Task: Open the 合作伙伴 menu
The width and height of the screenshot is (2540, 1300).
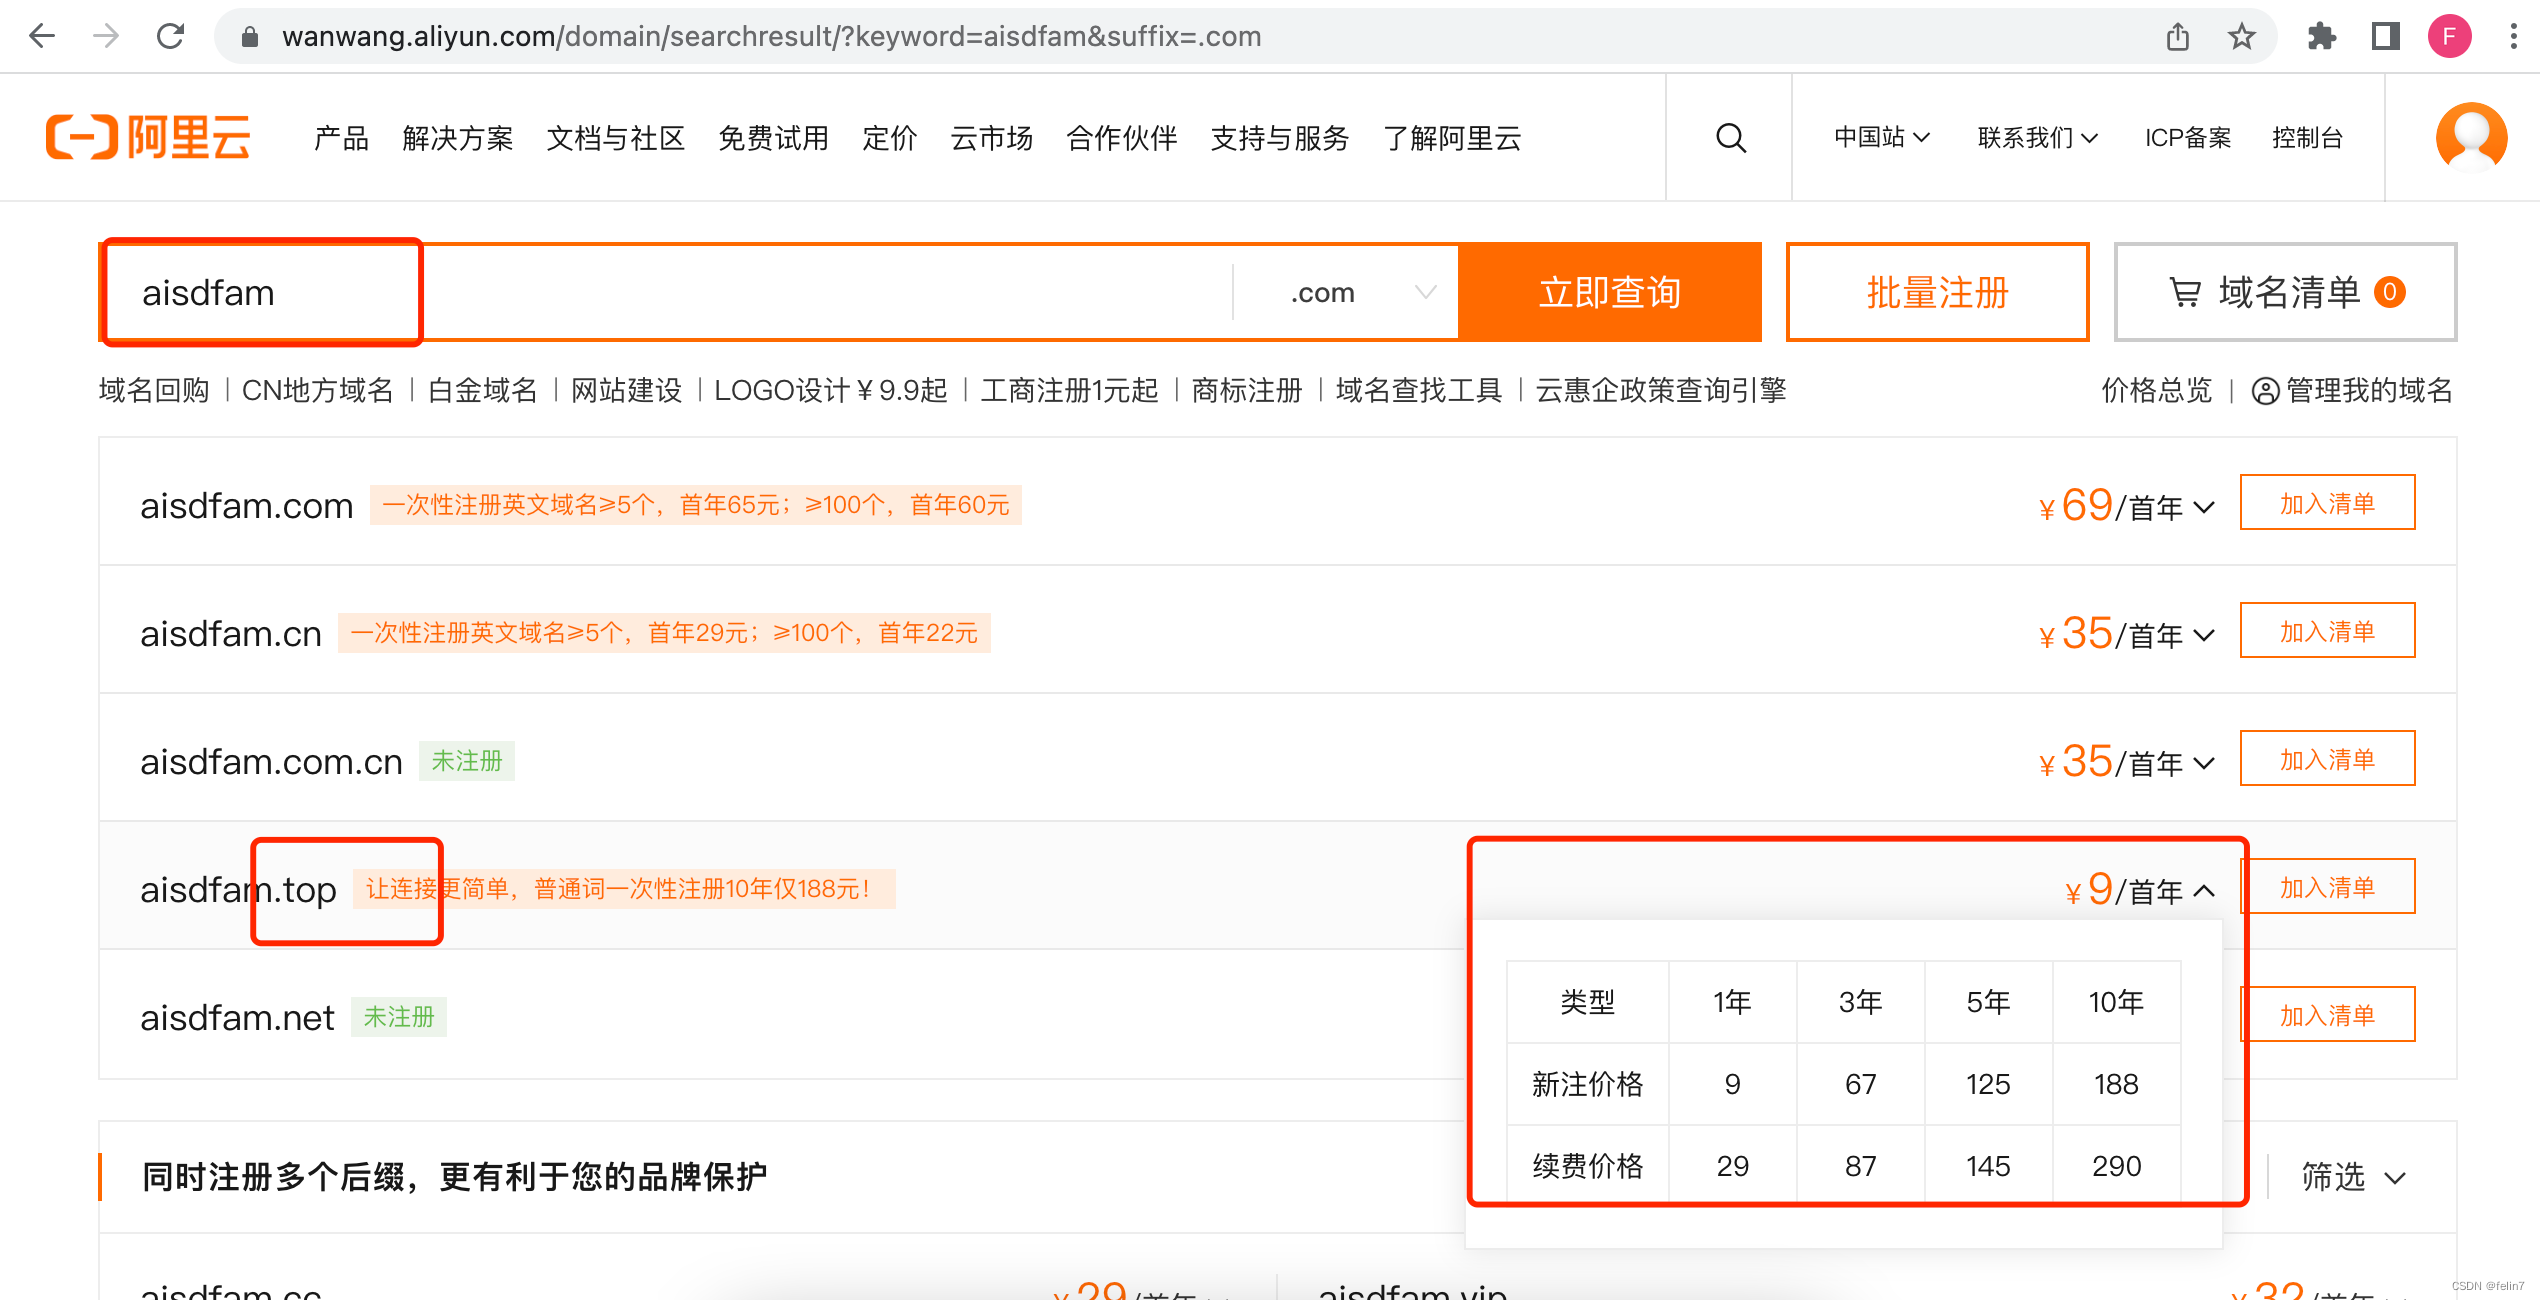Action: click(1122, 138)
